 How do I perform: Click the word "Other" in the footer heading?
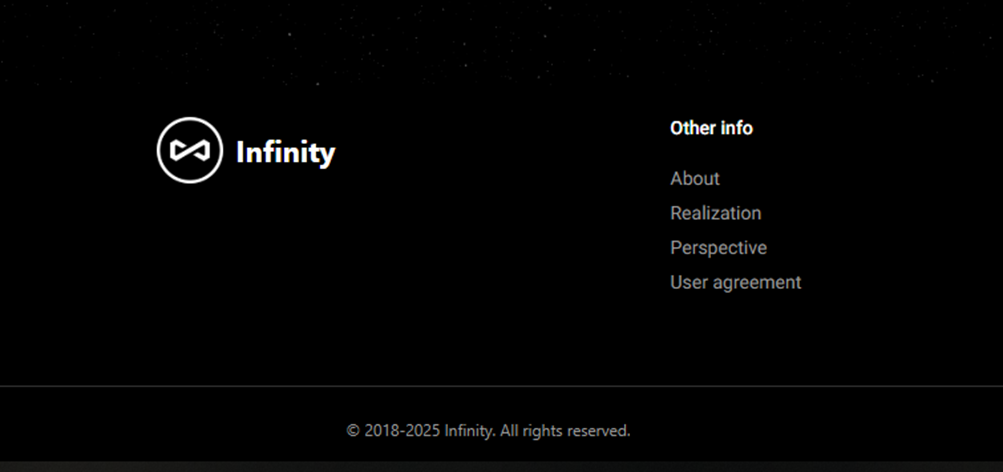692,128
